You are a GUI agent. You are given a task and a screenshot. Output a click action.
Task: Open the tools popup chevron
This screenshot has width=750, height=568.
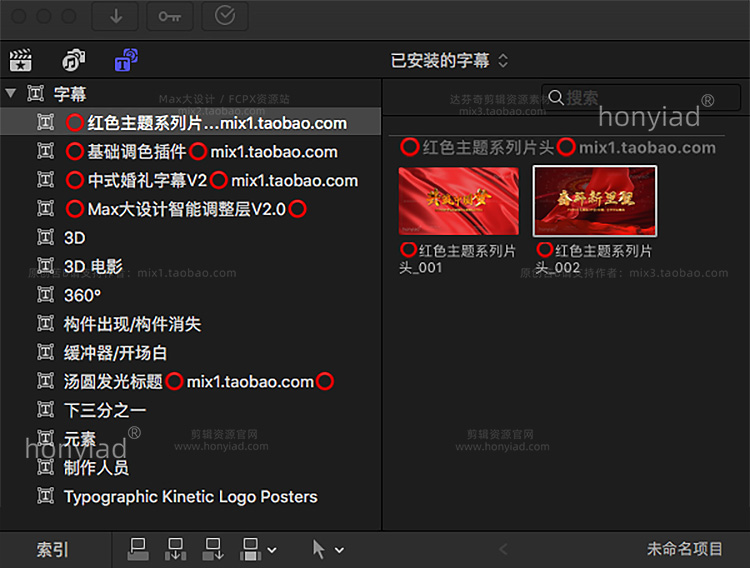point(339,550)
